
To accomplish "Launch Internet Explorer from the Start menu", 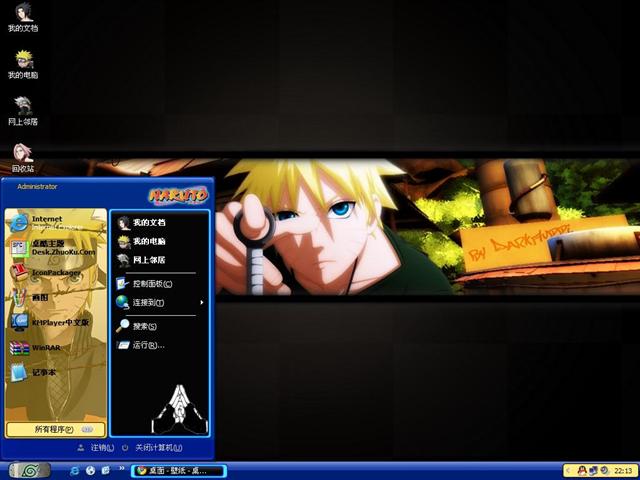I will (x=56, y=222).
